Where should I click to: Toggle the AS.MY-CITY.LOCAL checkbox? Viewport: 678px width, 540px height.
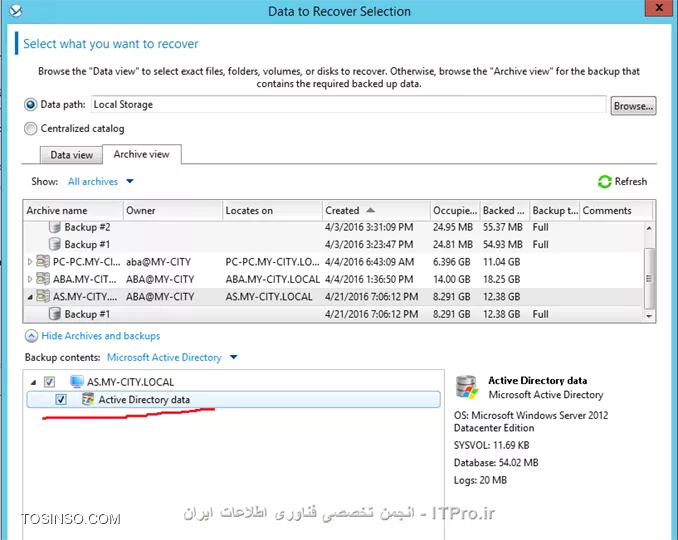click(x=49, y=382)
